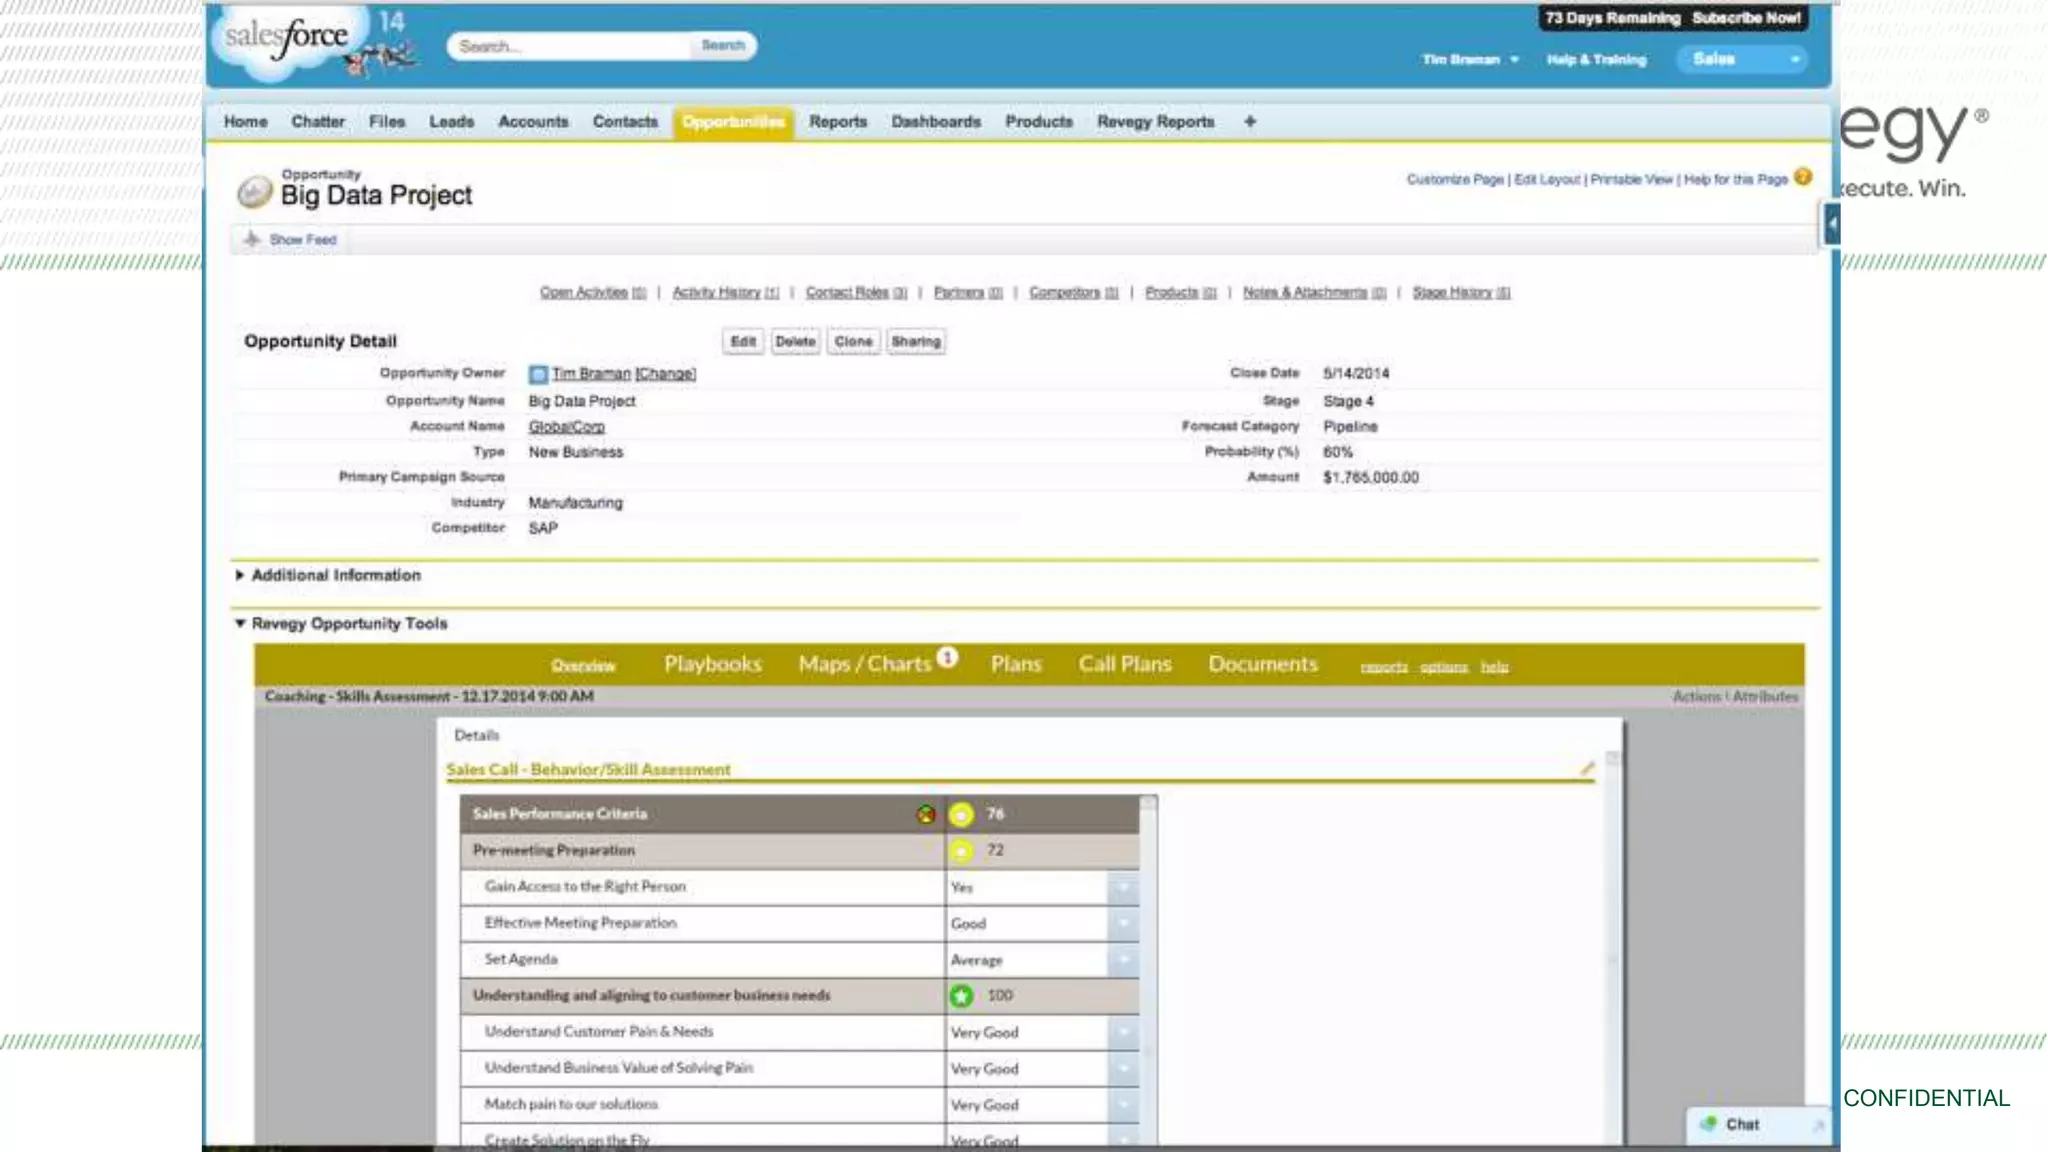
Task: Collapse the Revegy Opportunity Tools section
Action: point(240,623)
